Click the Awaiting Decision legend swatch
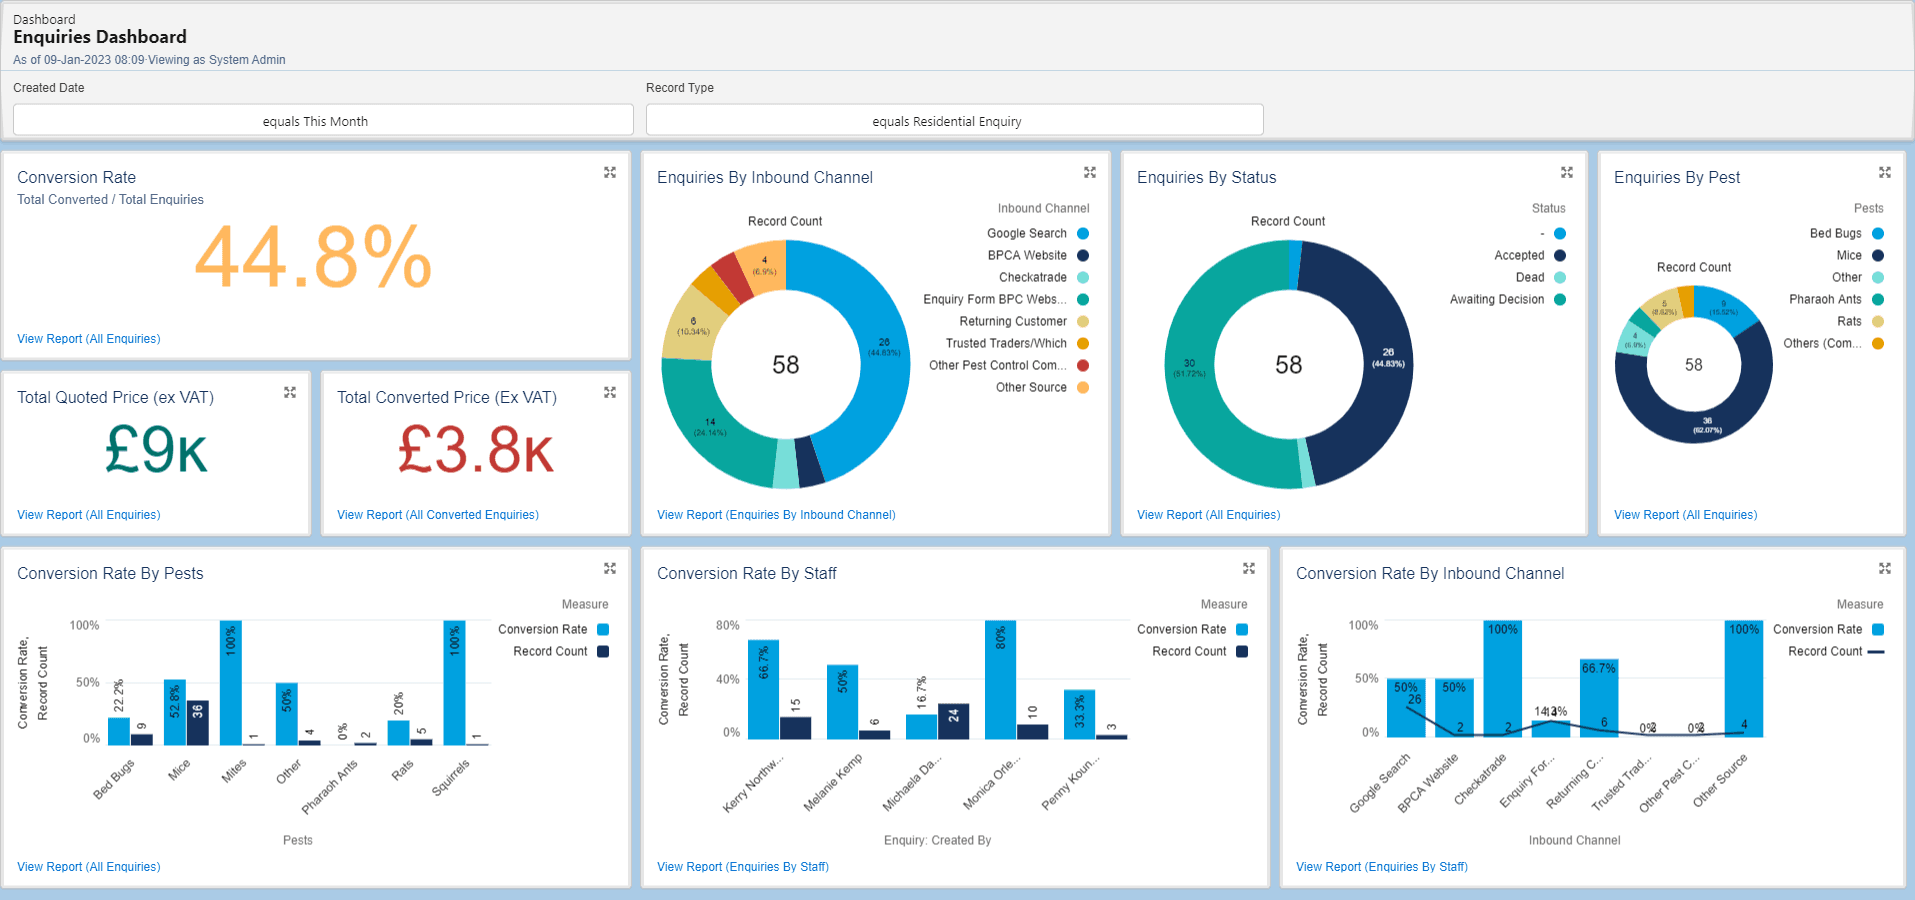Viewport: 1915px width, 900px height. [x=1560, y=300]
